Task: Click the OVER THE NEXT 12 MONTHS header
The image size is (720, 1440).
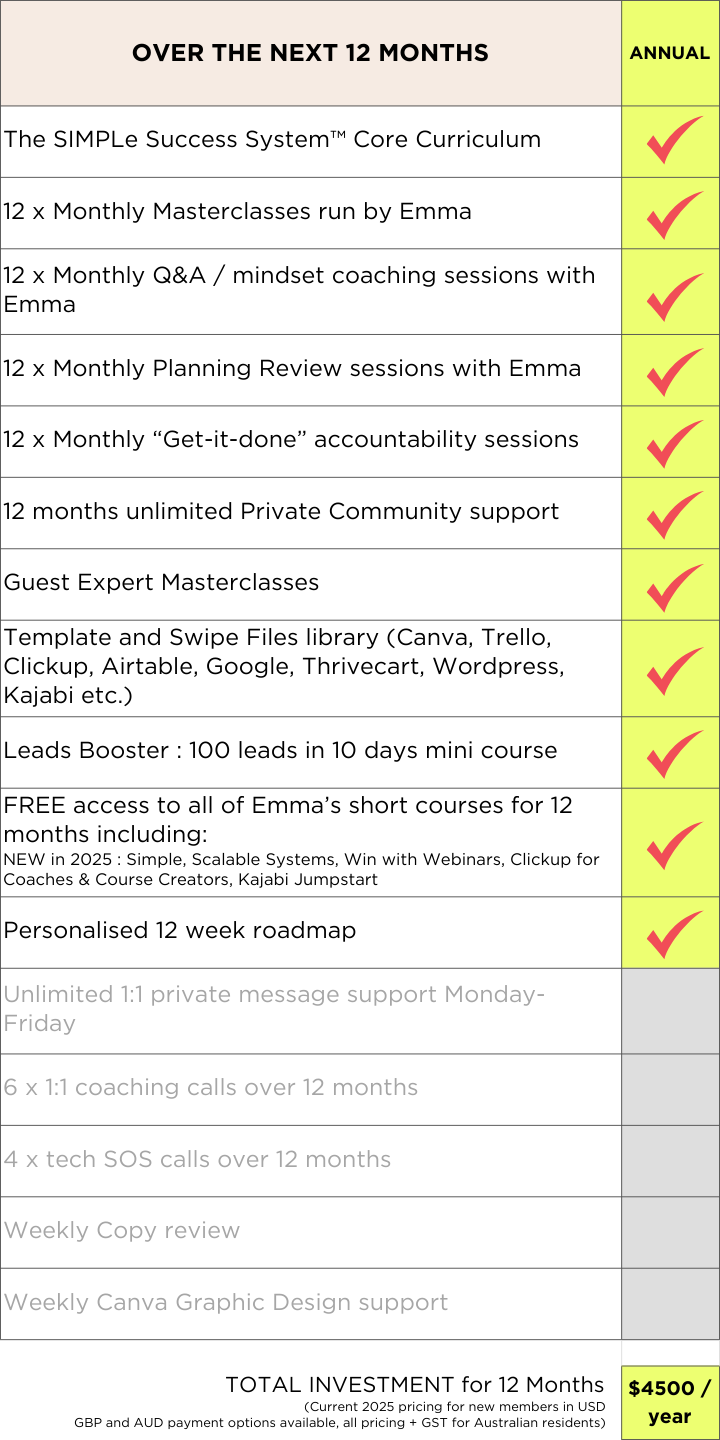Action: click(x=310, y=53)
